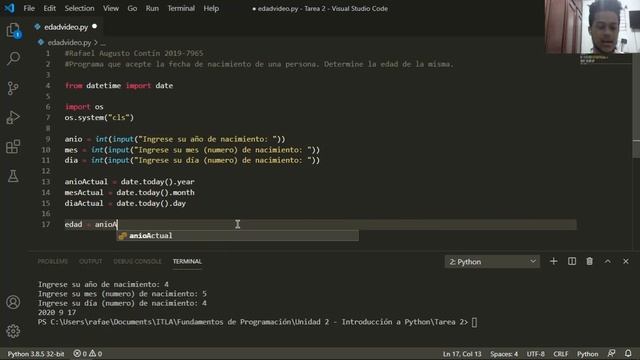Select Python 3.8.5 32-bit interpreter
The image size is (640, 360).
[x=36, y=354]
